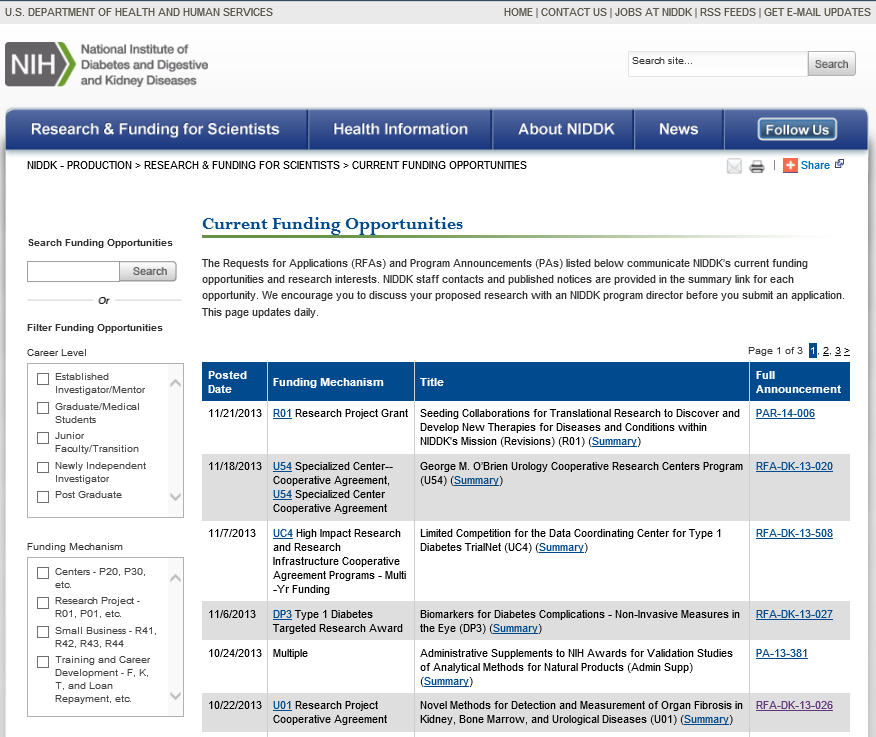This screenshot has height=737, width=876.
Task: Open the RFA-DK-13-020 announcement
Action: [x=794, y=467]
